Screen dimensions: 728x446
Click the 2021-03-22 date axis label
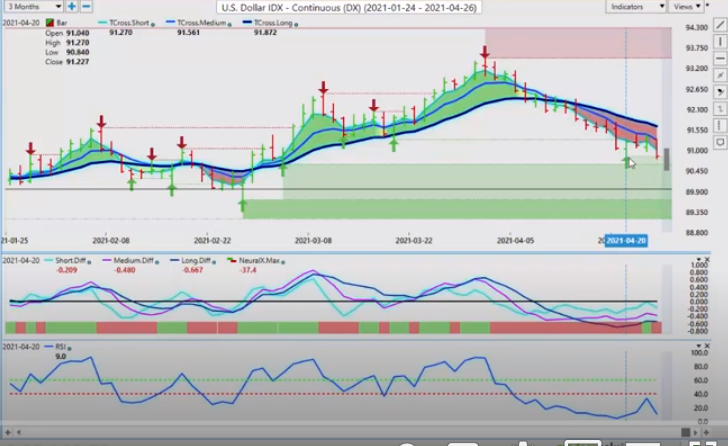414,240
